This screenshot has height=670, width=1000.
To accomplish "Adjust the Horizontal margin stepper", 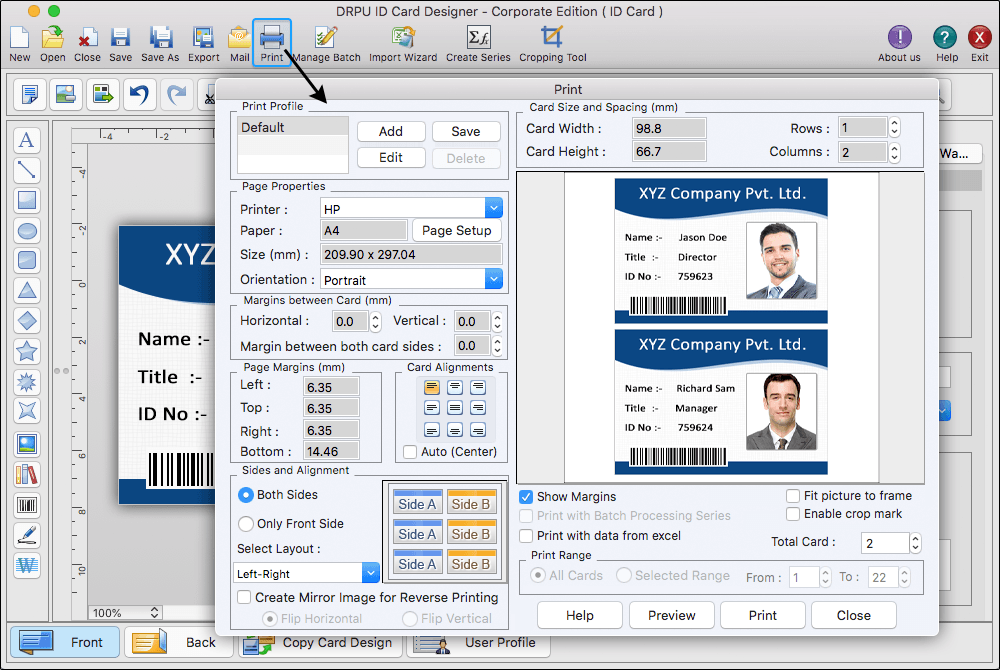I will coord(376,321).
